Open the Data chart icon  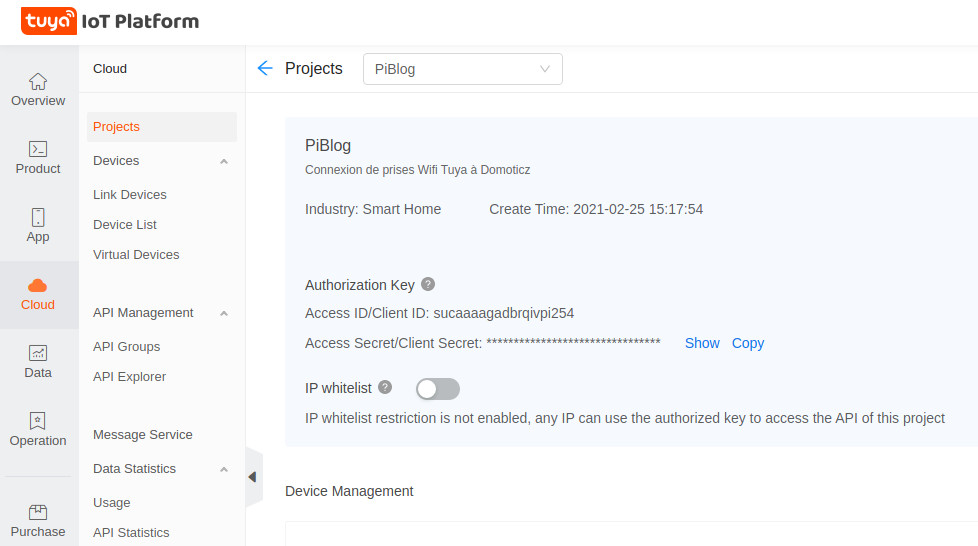38,353
